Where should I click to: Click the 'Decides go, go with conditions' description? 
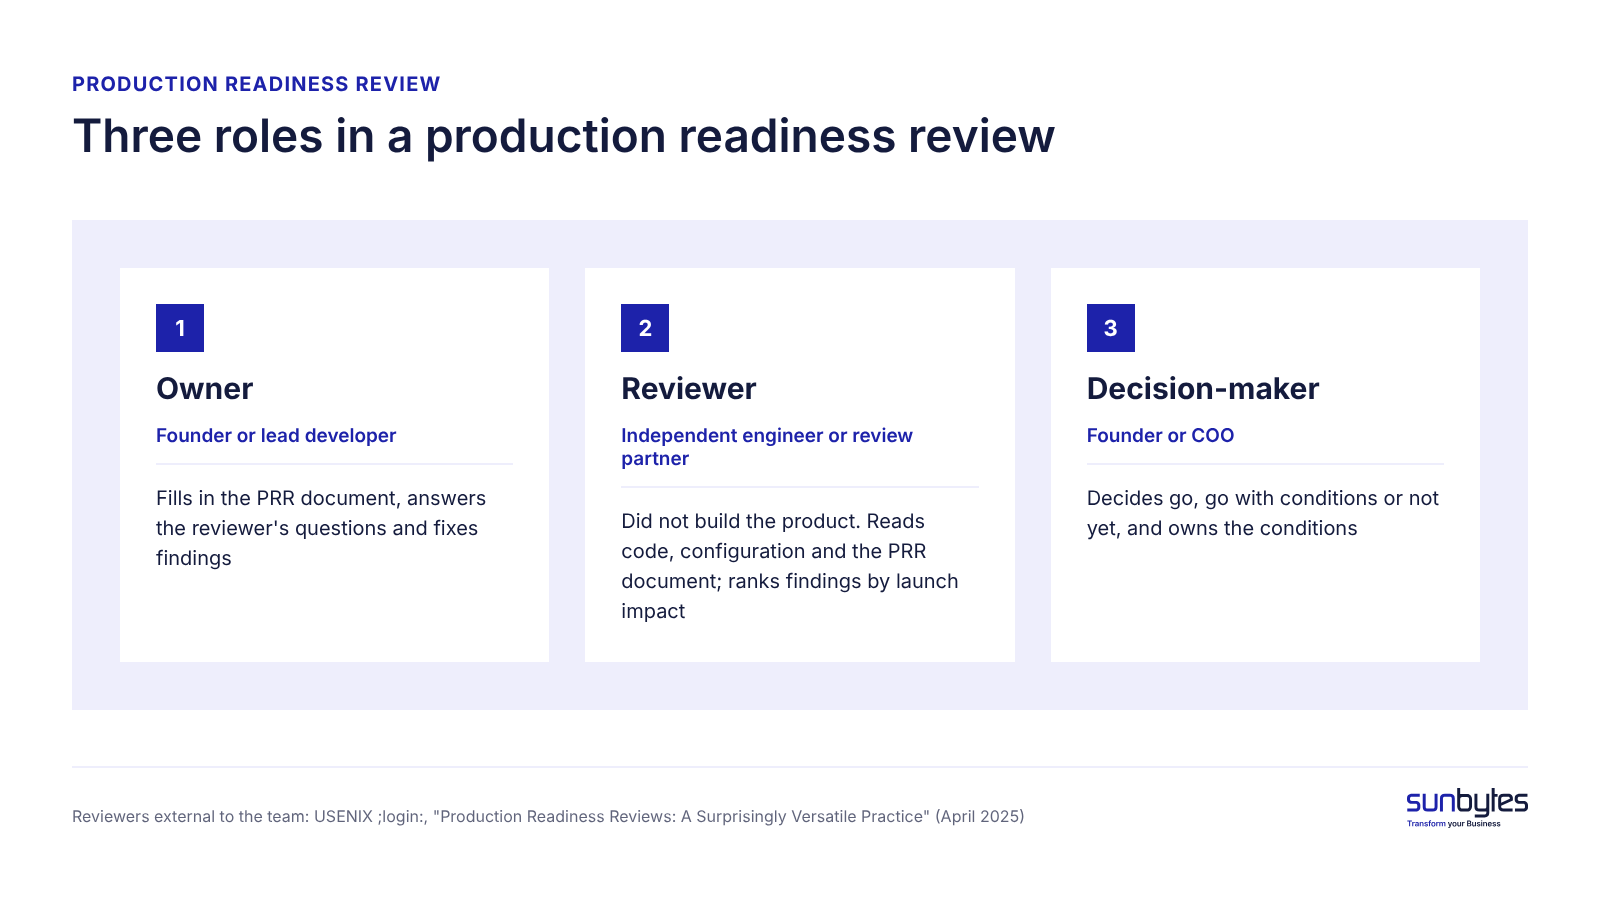(1263, 513)
